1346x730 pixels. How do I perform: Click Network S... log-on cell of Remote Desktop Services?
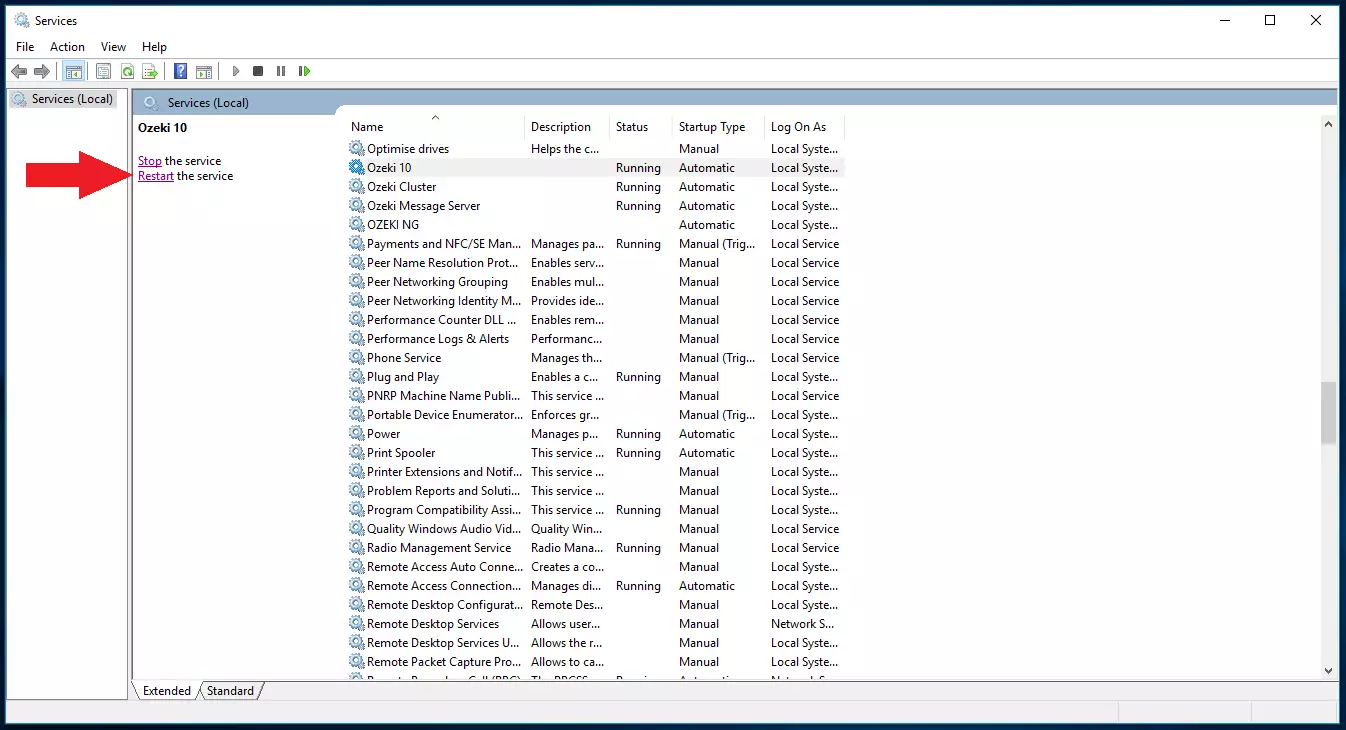coord(800,624)
